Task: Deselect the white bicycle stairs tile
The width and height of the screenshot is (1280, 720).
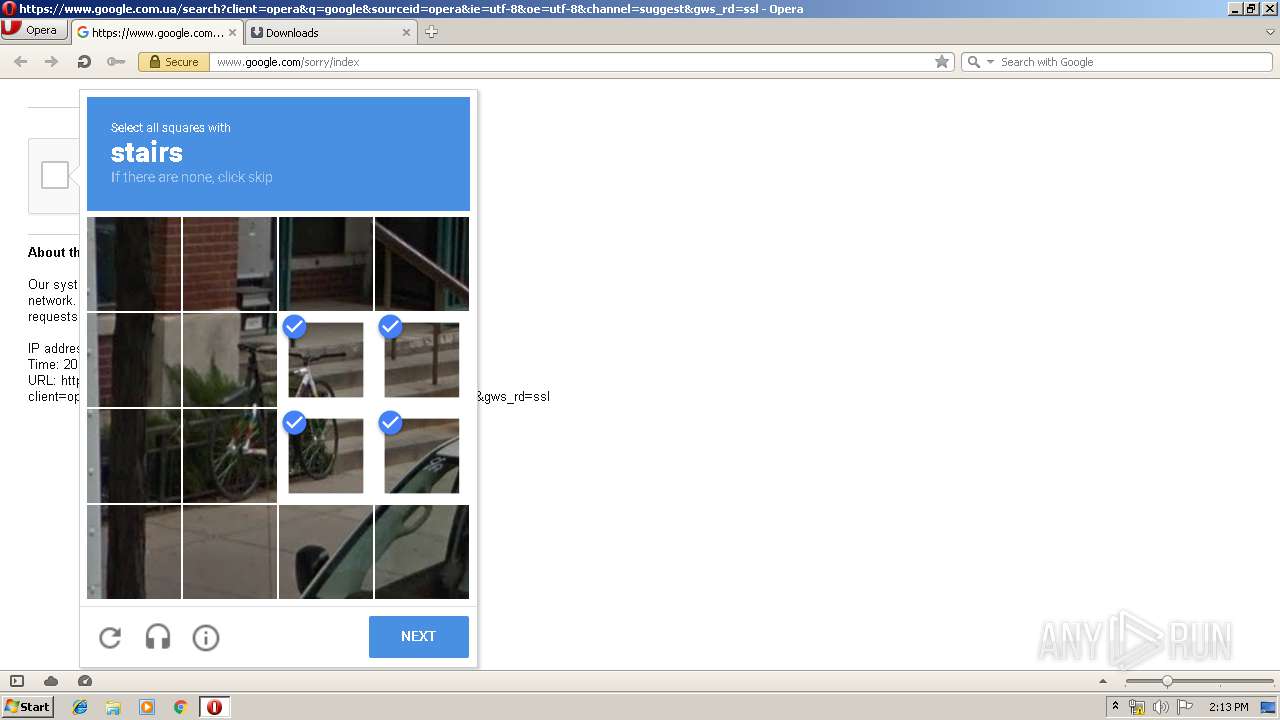Action: pos(326,360)
